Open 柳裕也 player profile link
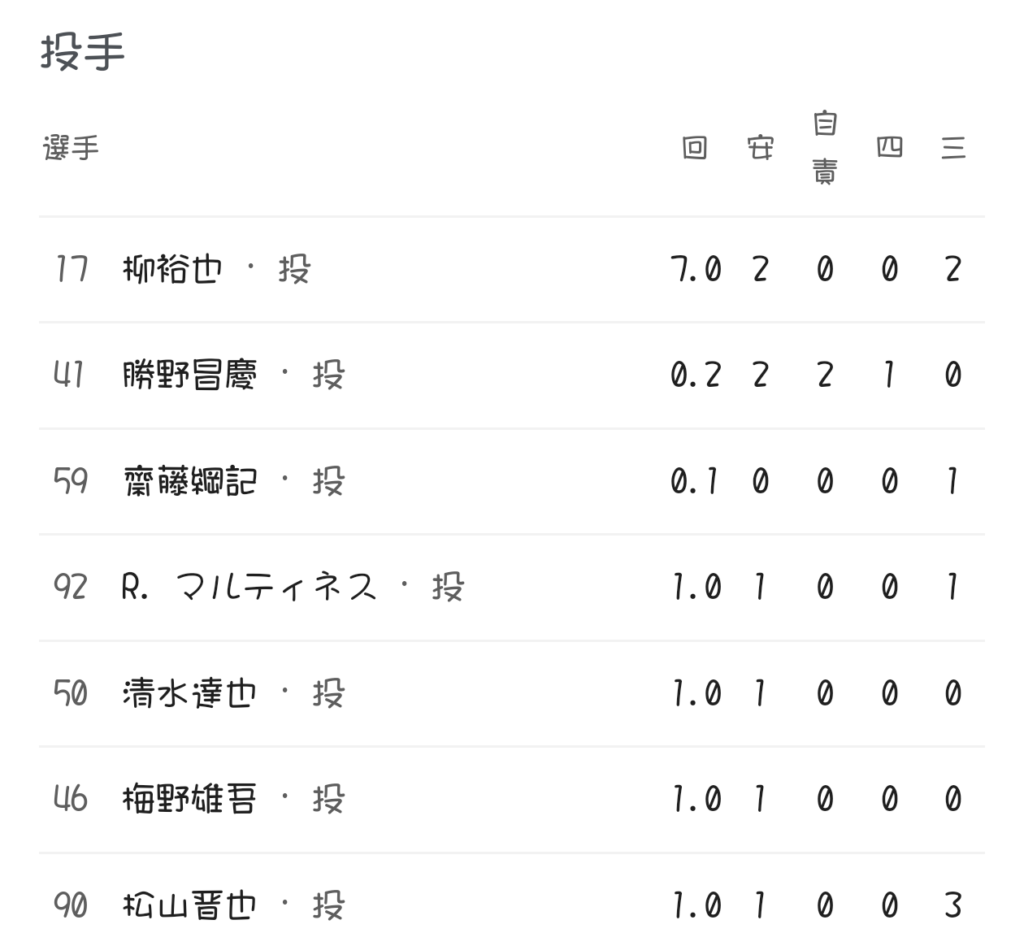Viewport: 1024px width, 946px height. 170,270
